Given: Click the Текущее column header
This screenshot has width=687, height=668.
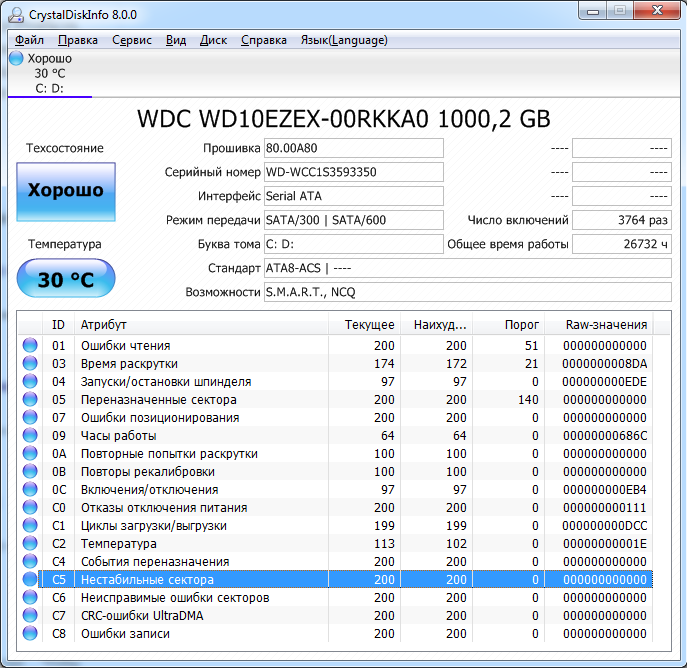Looking at the screenshot, I should (365, 325).
